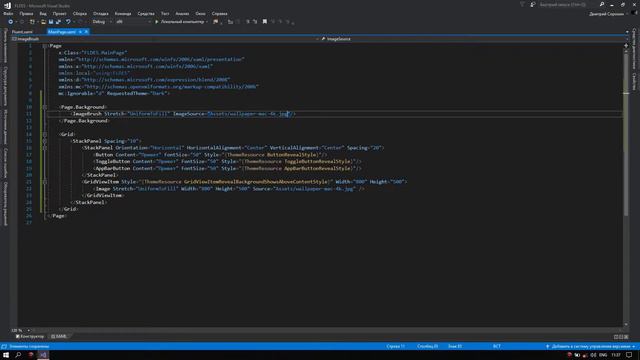Click the Save file icon in toolbar
640x360 pixels.
(51, 22)
